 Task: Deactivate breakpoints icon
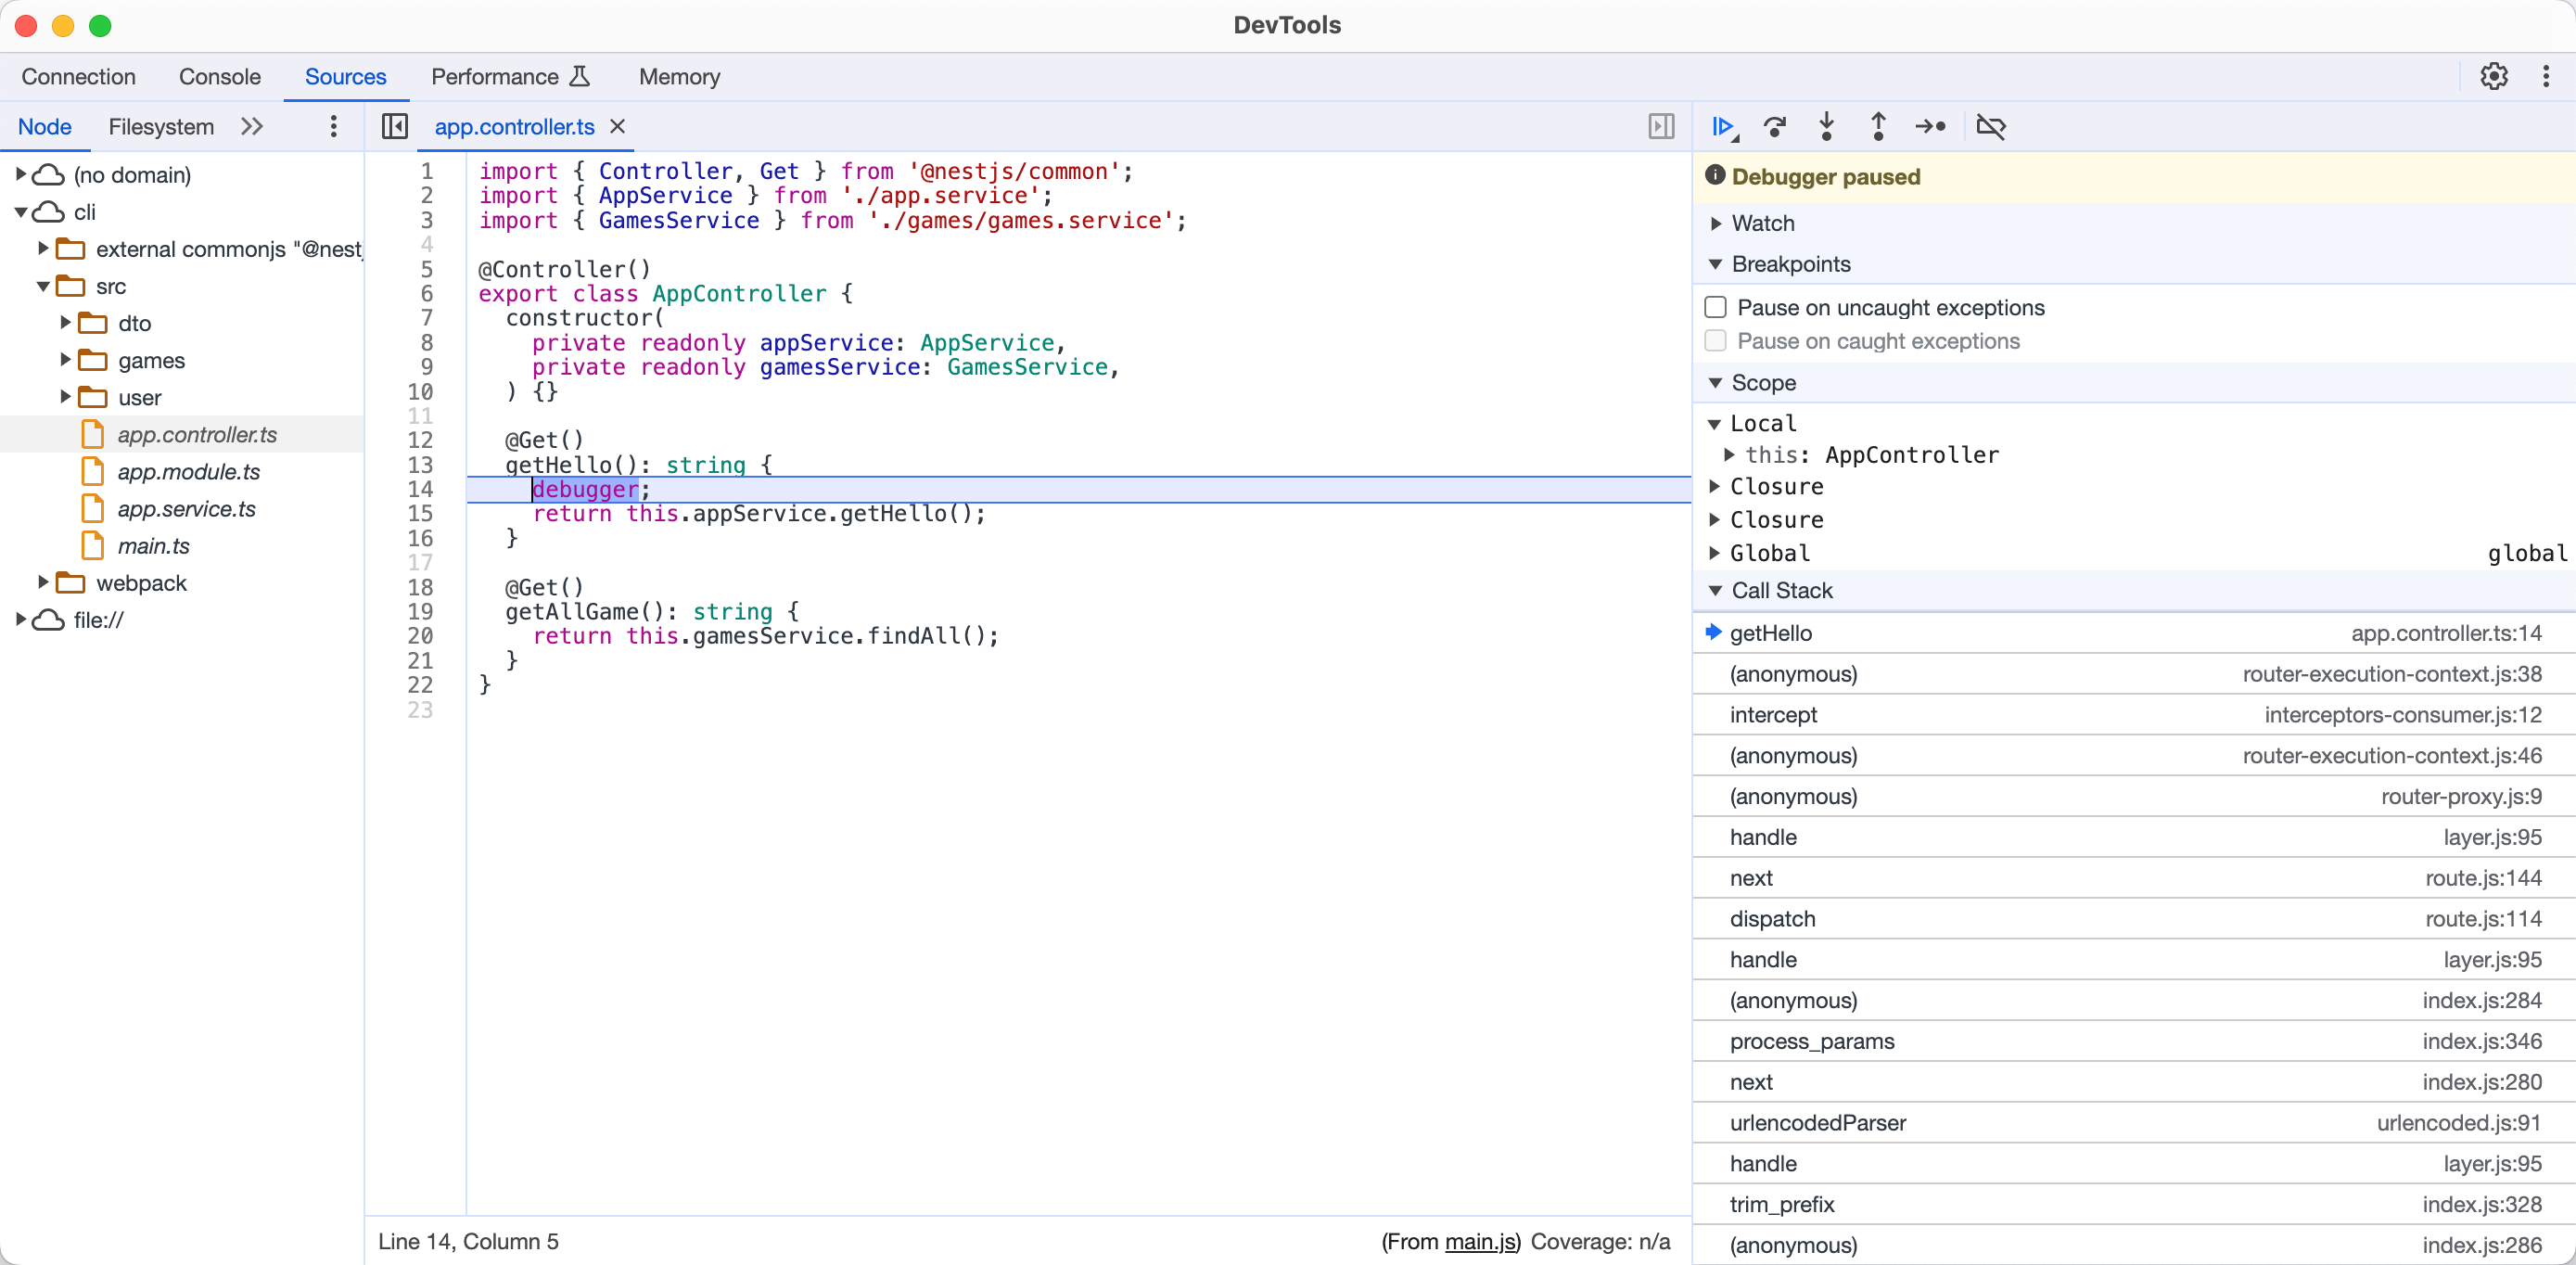1991,127
